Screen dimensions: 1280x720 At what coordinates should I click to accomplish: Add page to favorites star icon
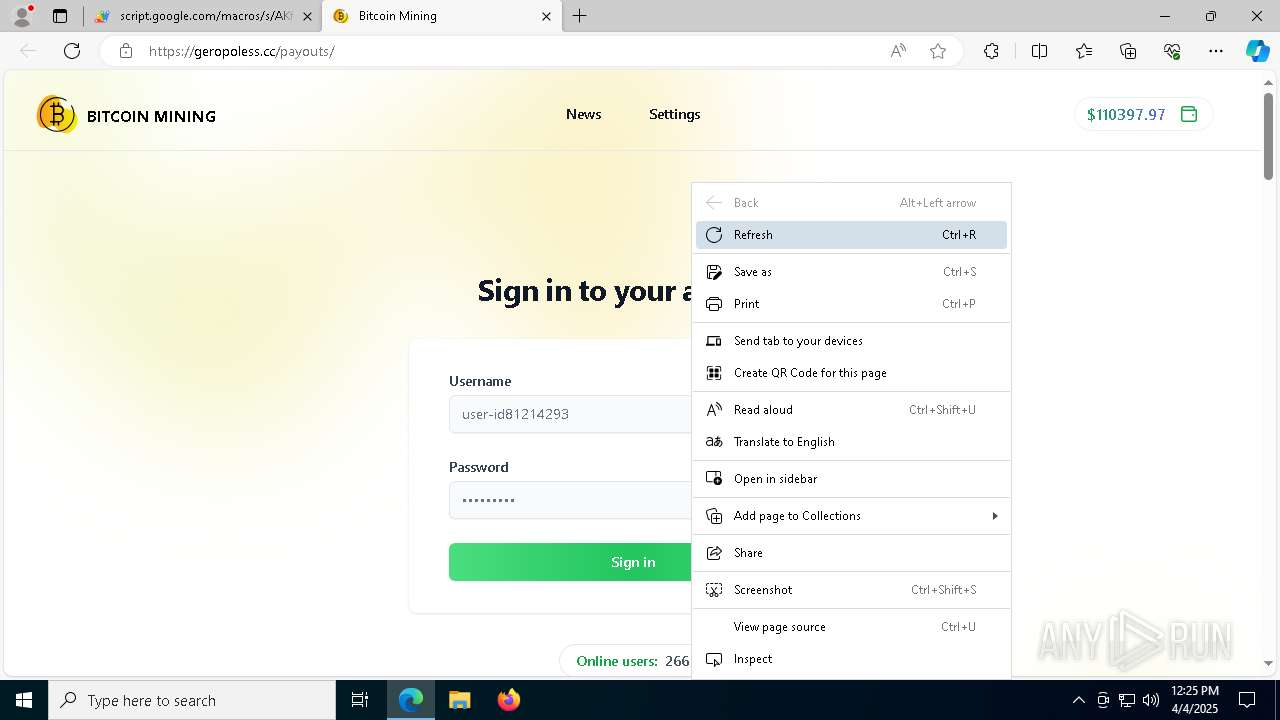[938, 51]
